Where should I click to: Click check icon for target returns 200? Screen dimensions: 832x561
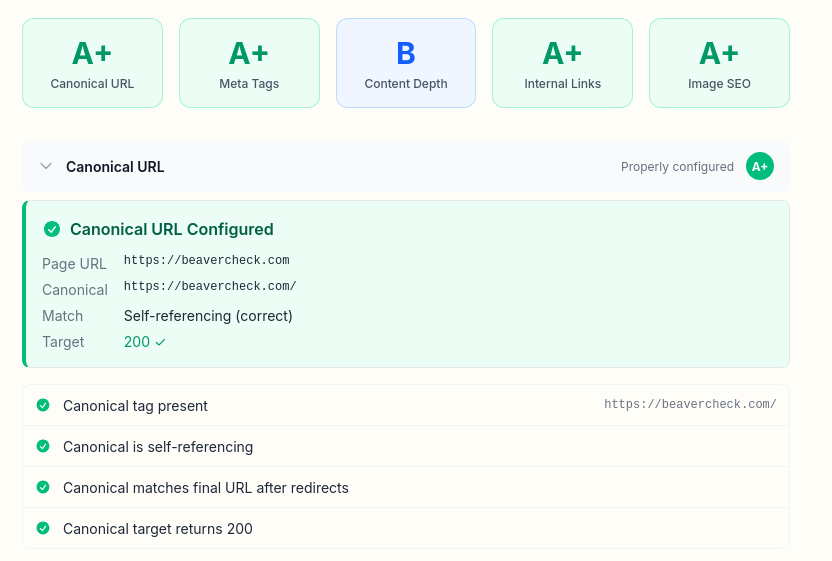(43, 528)
